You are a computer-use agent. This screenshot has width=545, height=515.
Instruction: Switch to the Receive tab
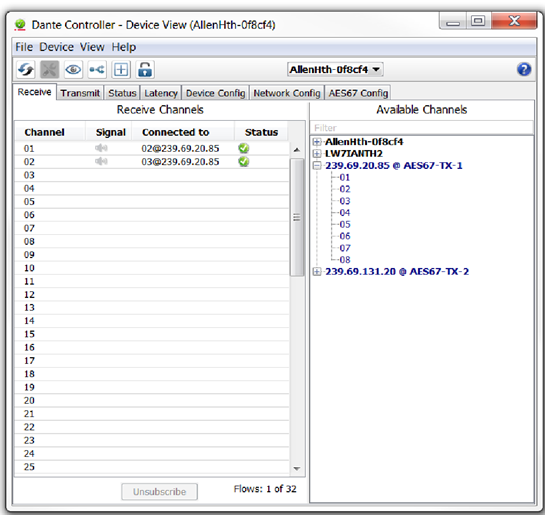(x=34, y=92)
